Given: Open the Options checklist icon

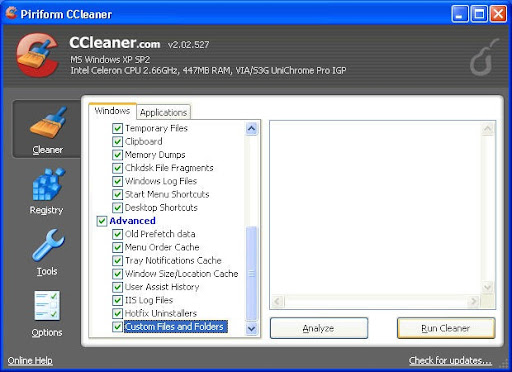Looking at the screenshot, I should tap(47, 305).
